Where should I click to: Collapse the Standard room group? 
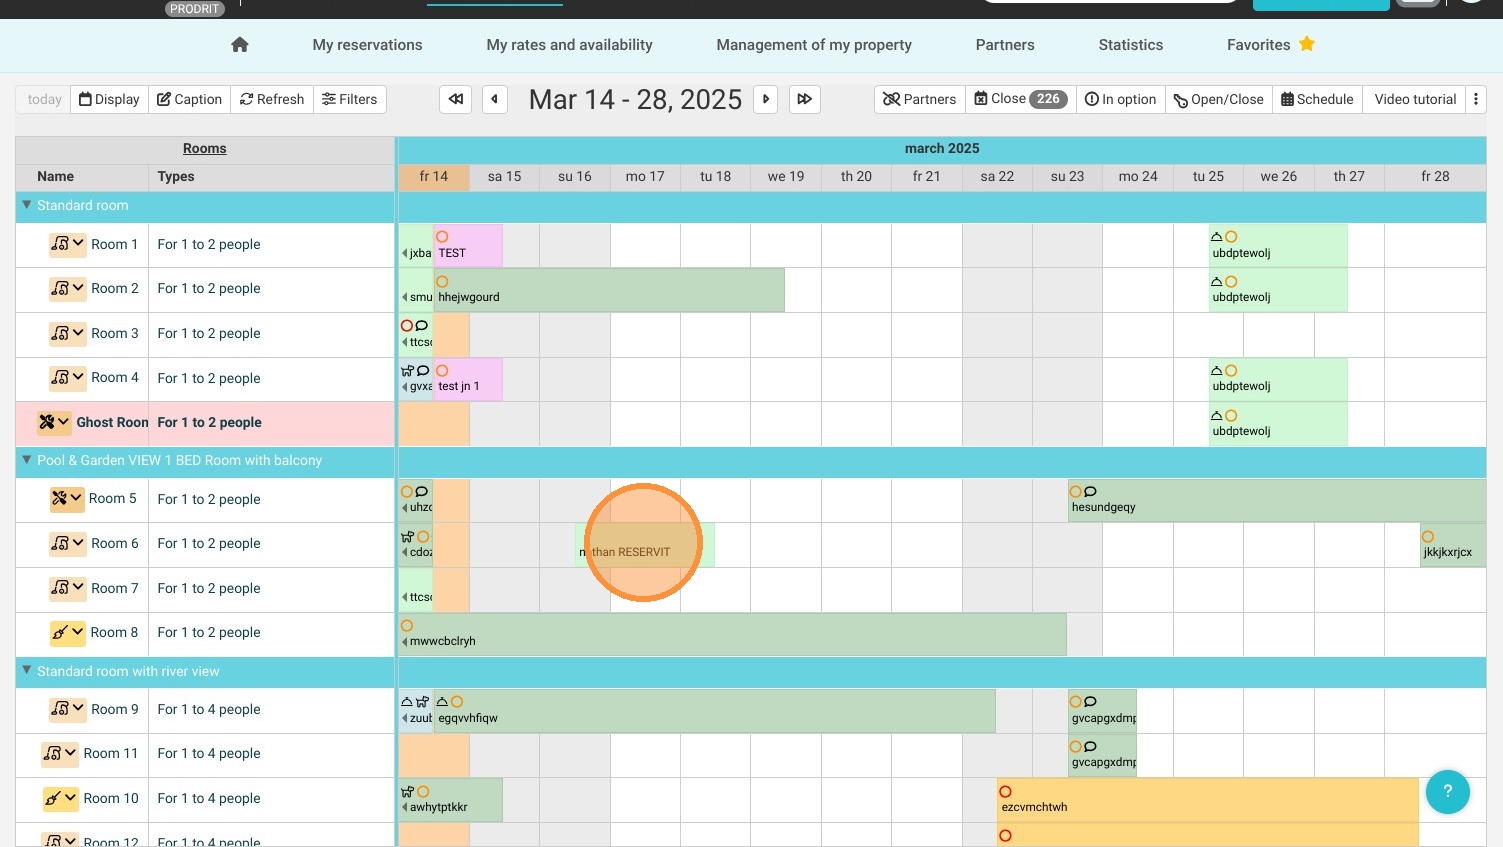27,205
